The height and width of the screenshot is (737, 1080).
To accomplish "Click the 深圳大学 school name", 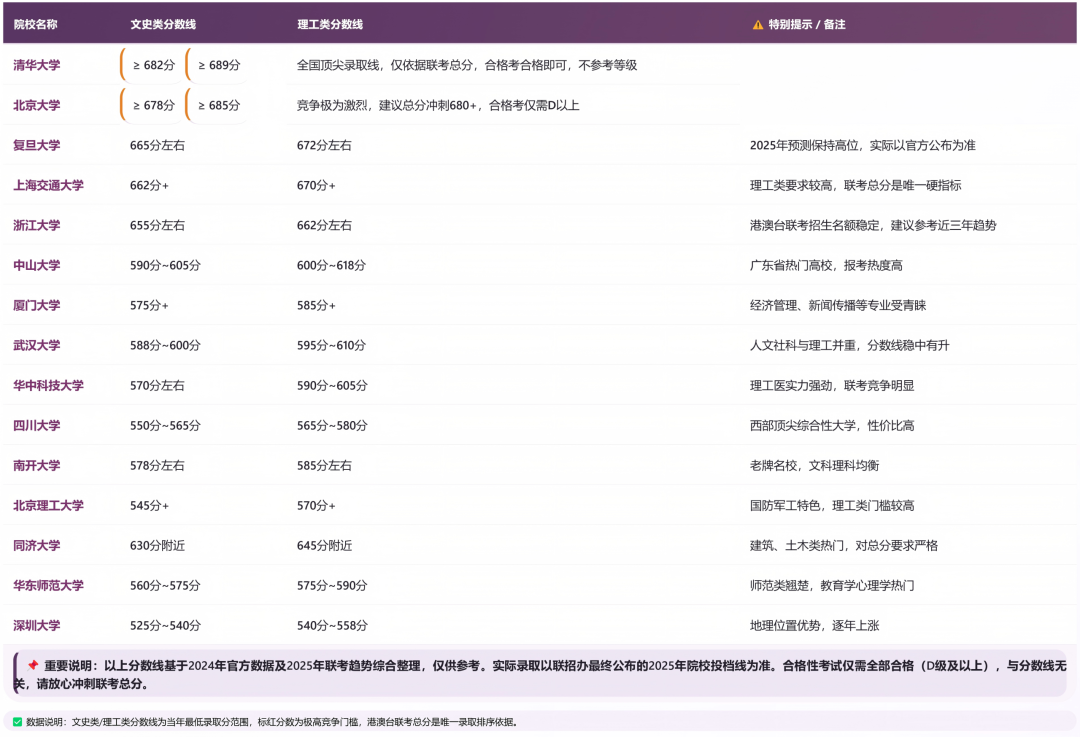I will click(x=37, y=625).
